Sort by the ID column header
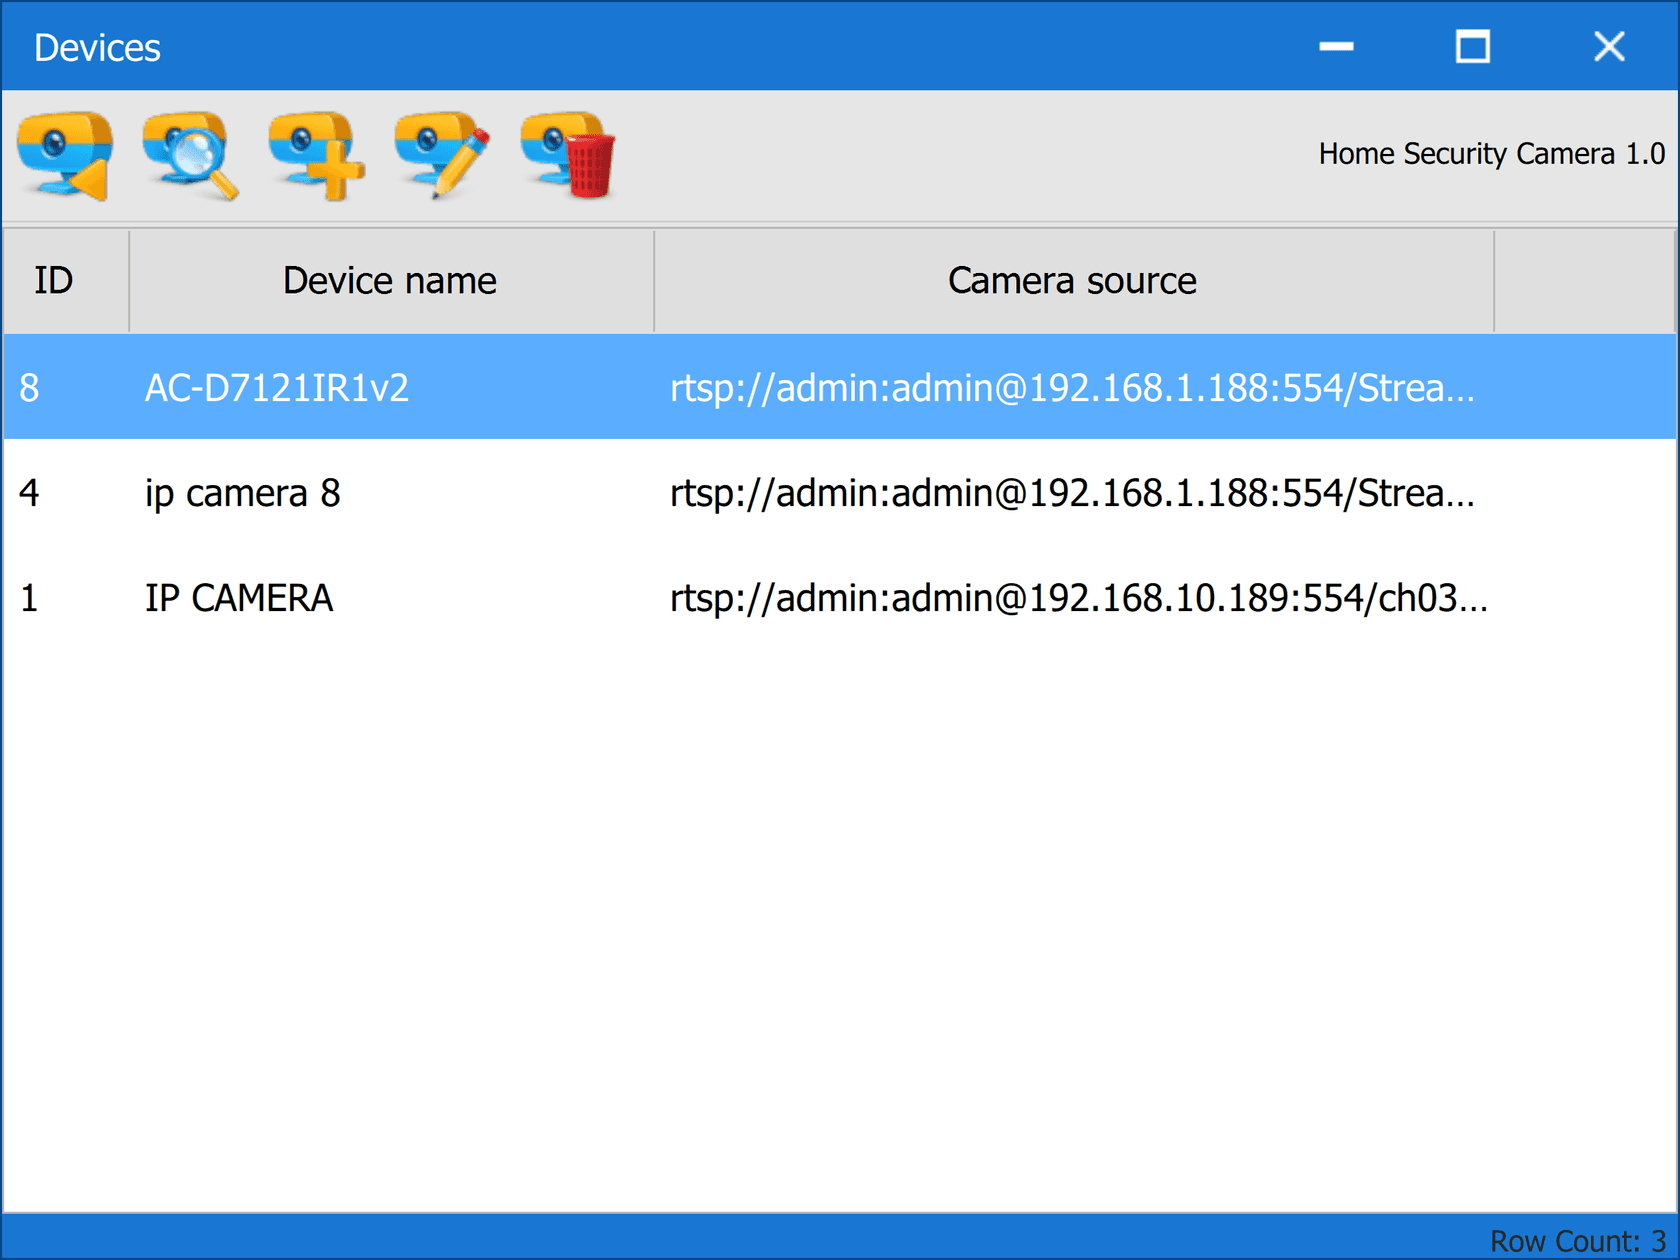This screenshot has height=1260, width=1680. pos(54,281)
